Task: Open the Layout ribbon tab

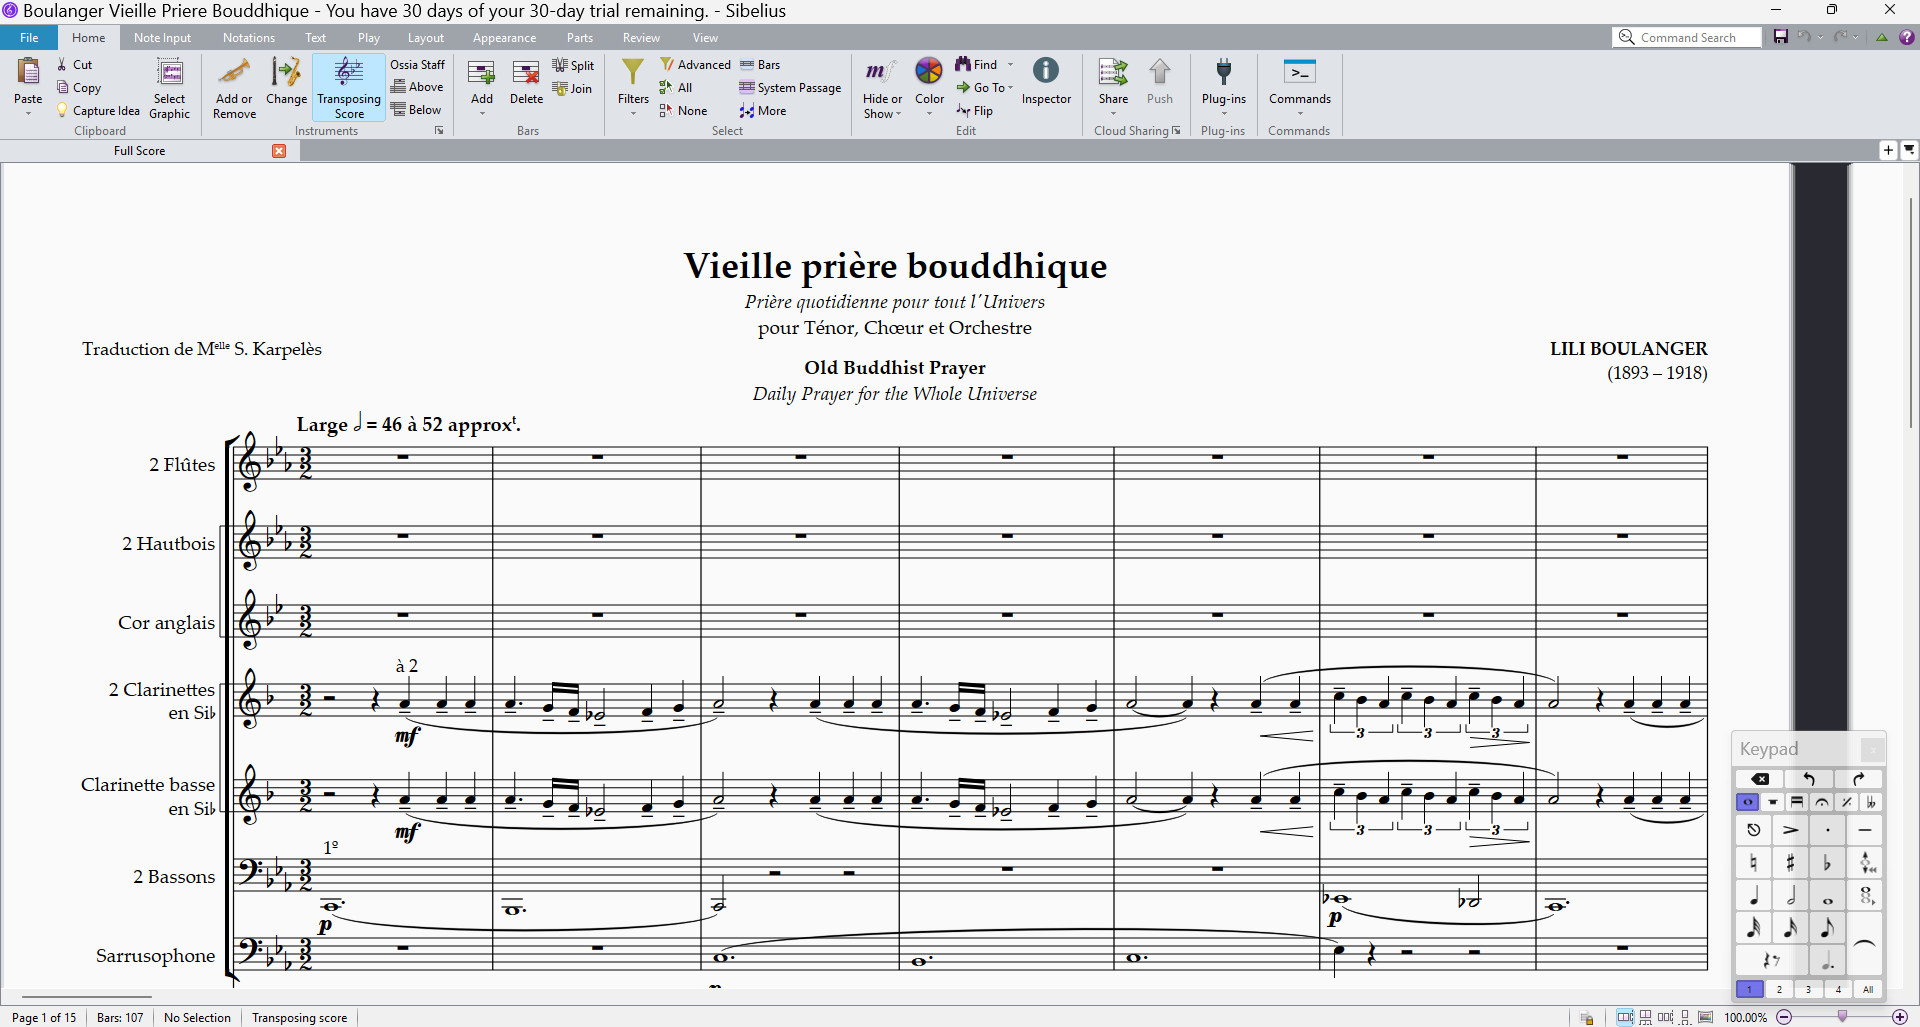Action: click(x=425, y=38)
